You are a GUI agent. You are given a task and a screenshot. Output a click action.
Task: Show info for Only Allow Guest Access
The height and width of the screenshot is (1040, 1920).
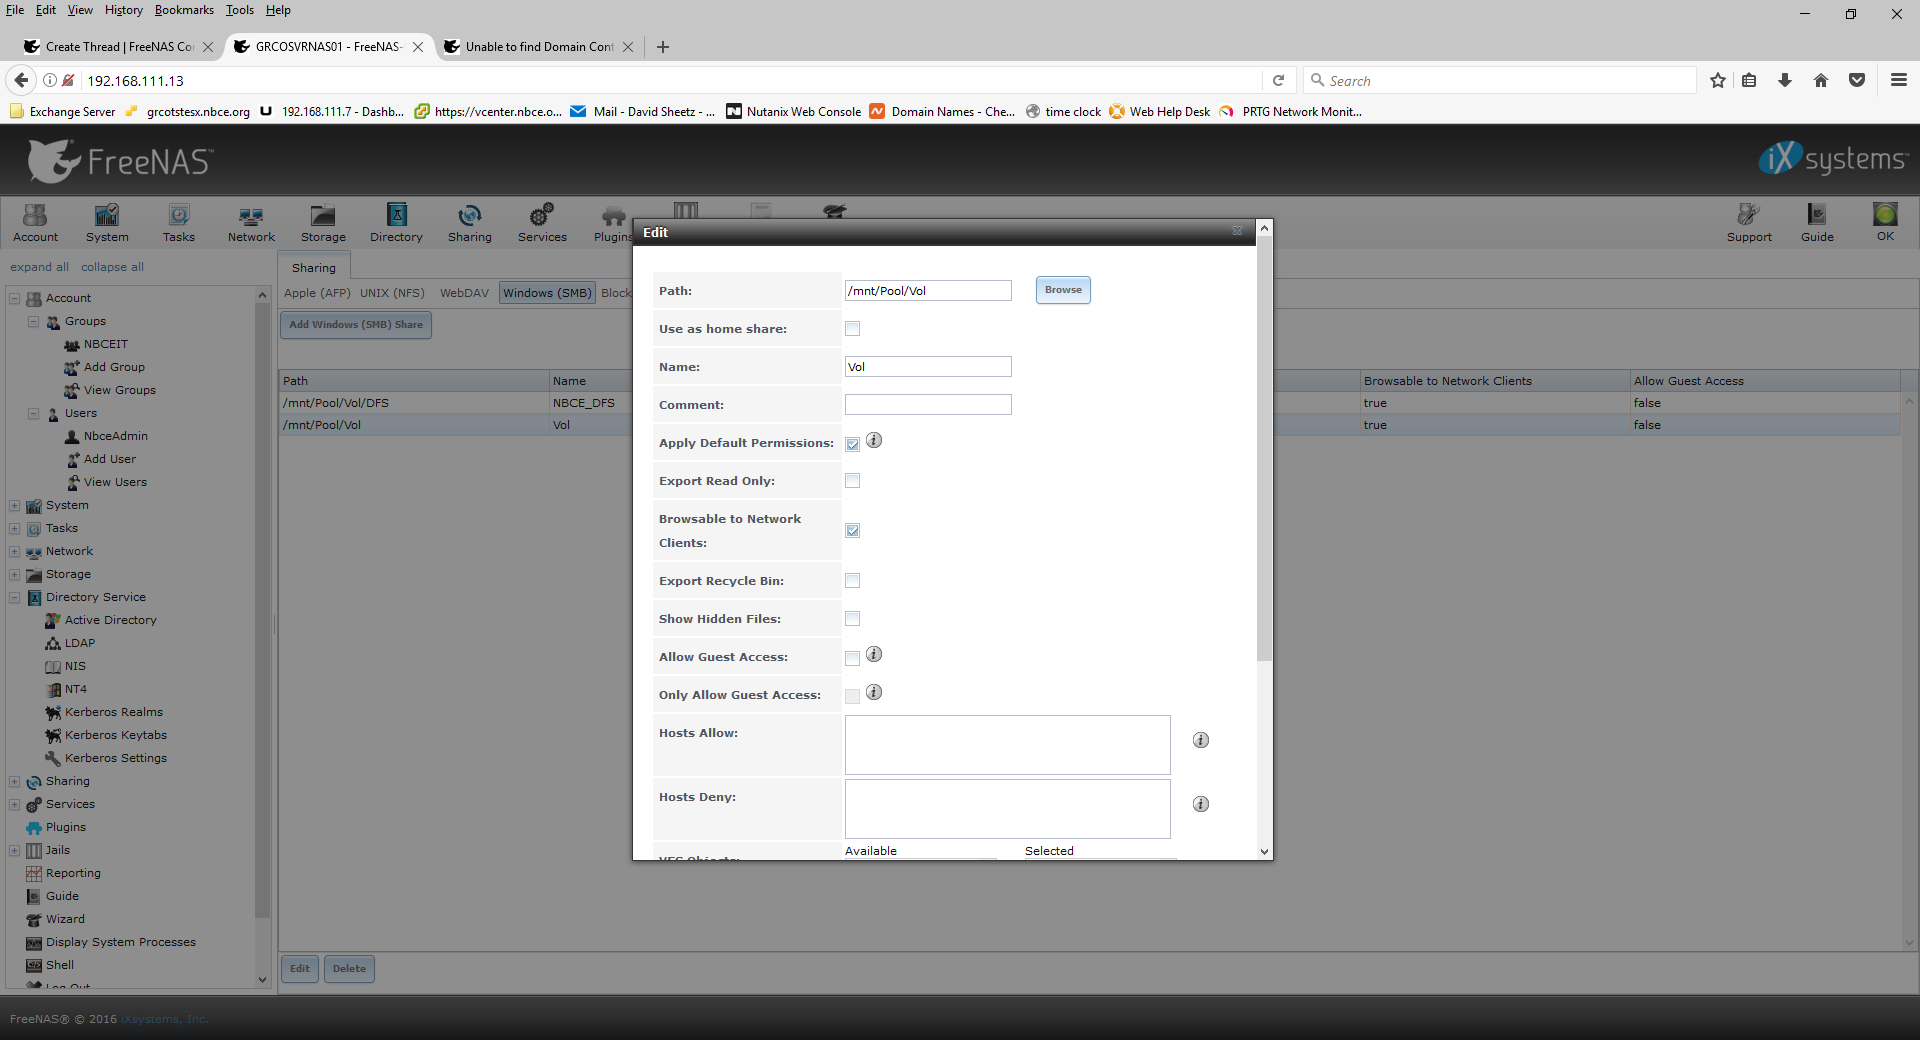pos(874,693)
